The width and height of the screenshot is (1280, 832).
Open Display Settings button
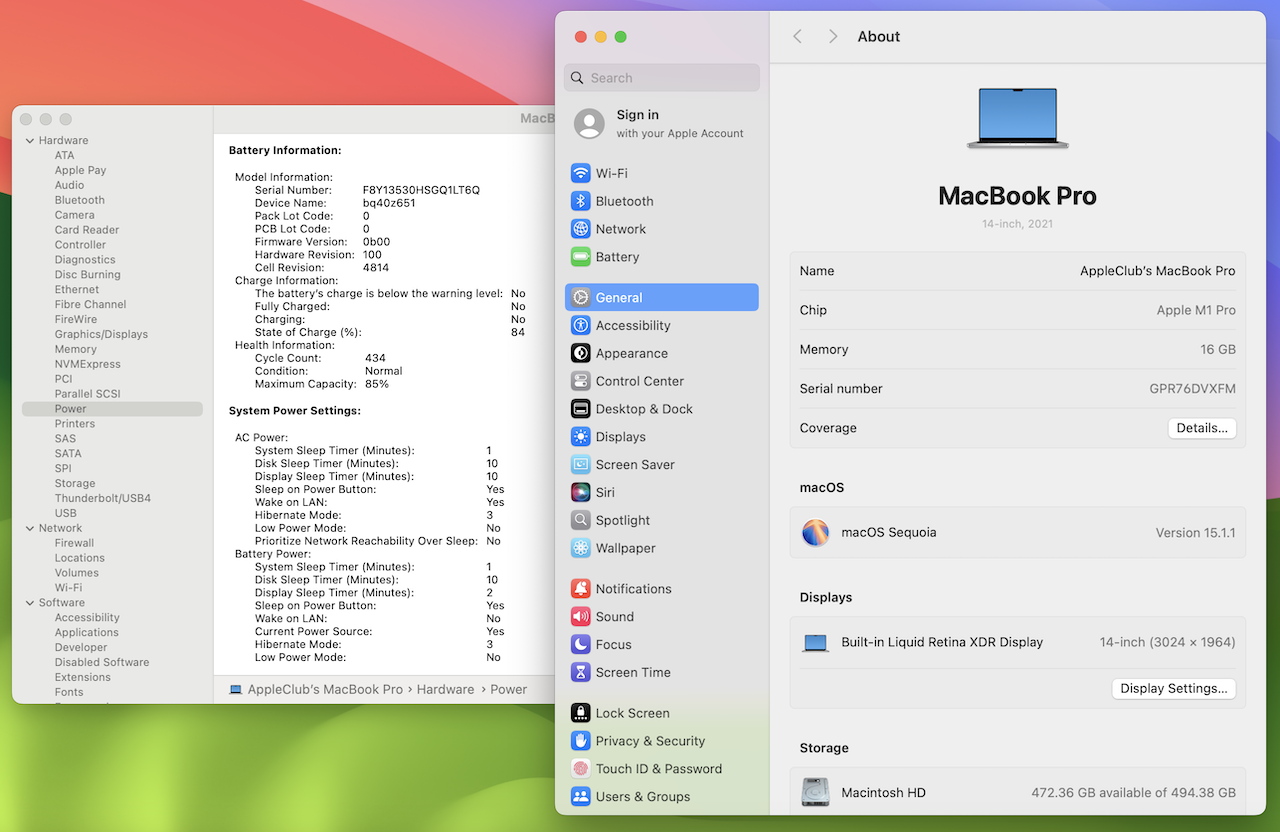1174,689
